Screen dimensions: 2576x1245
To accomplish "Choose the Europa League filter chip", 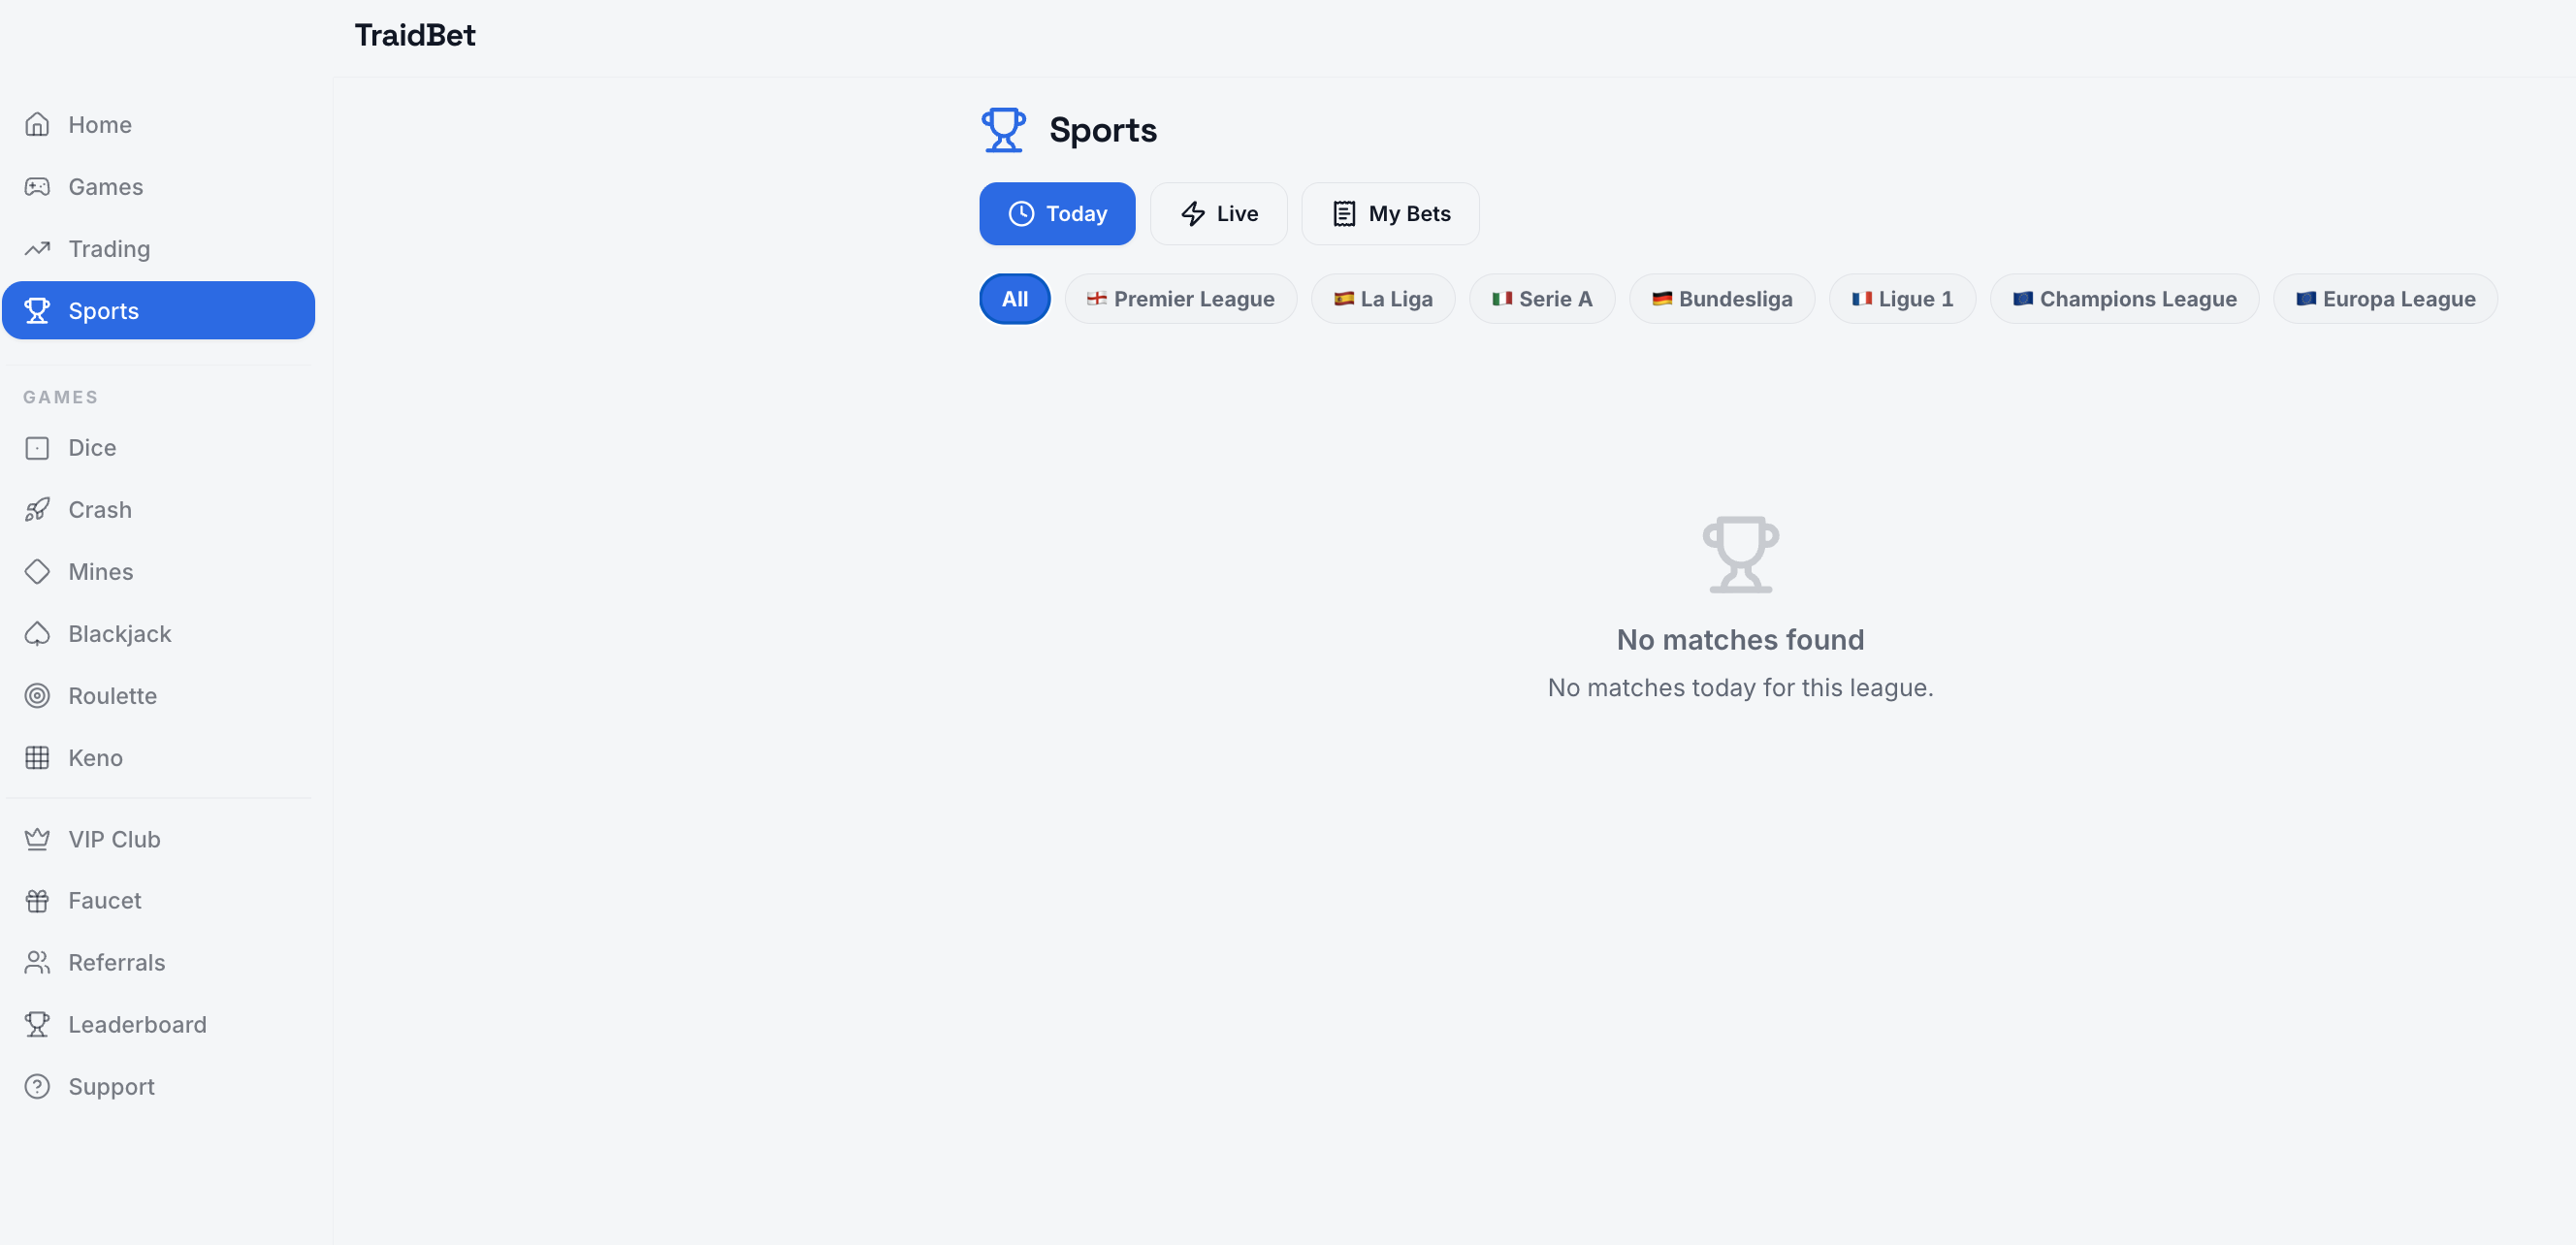I will (x=2384, y=299).
